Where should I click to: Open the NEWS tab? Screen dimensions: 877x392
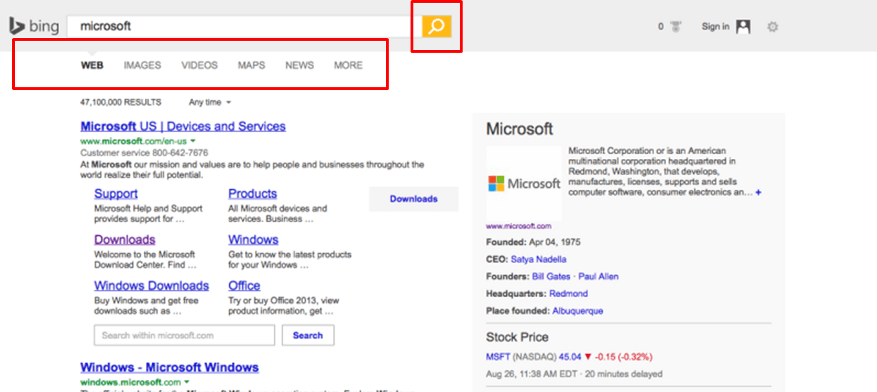[x=299, y=65]
